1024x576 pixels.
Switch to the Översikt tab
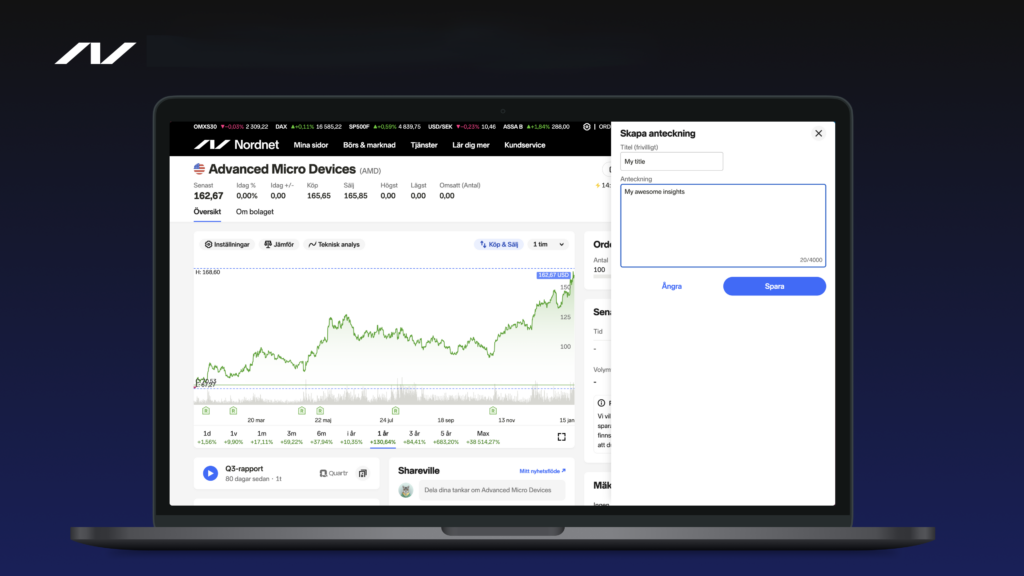point(207,212)
